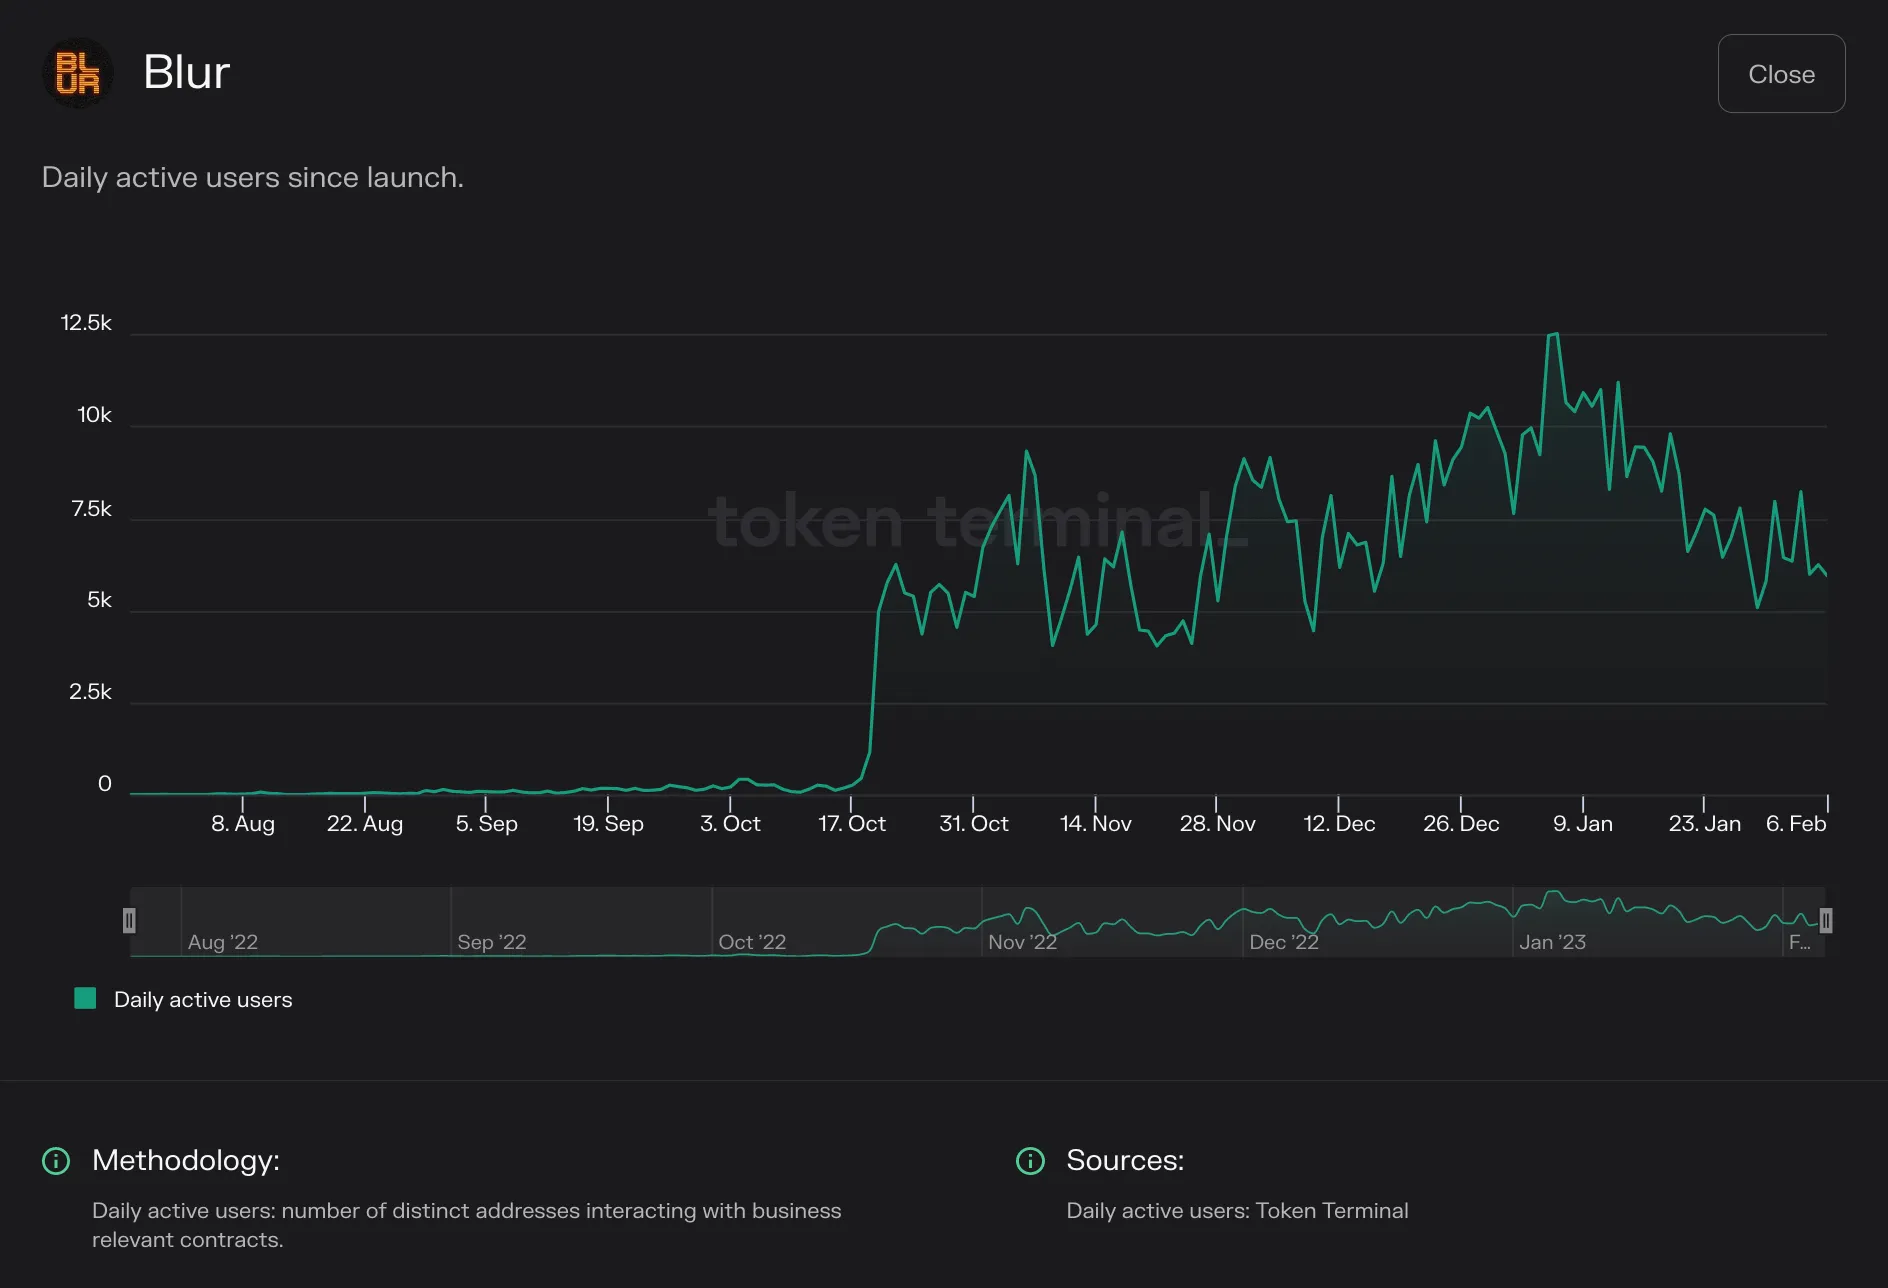Click the 12.5k y-axis value
The height and width of the screenshot is (1288, 1888).
pyautogui.click(x=86, y=323)
